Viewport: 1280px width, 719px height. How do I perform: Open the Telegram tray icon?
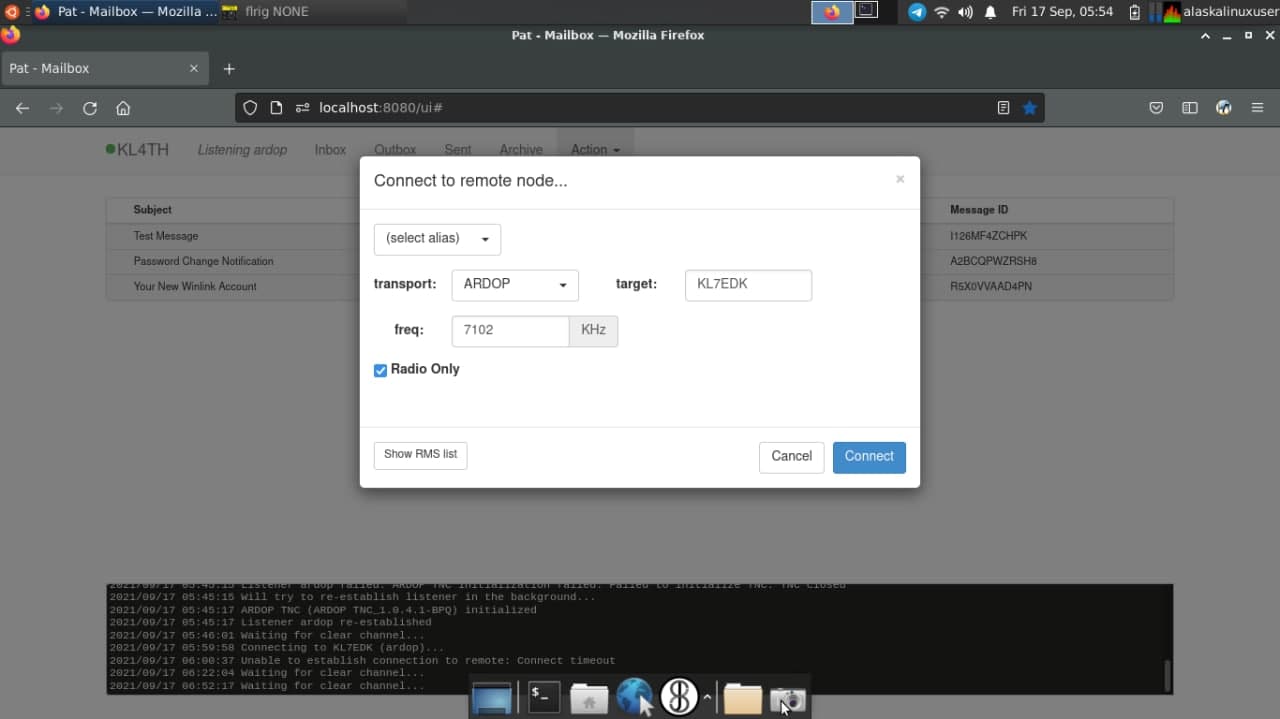916,12
